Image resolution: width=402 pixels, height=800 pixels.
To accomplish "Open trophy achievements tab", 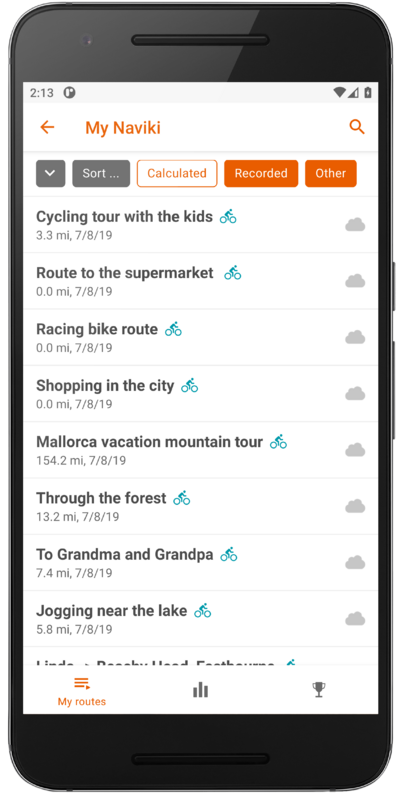I will coord(319,690).
